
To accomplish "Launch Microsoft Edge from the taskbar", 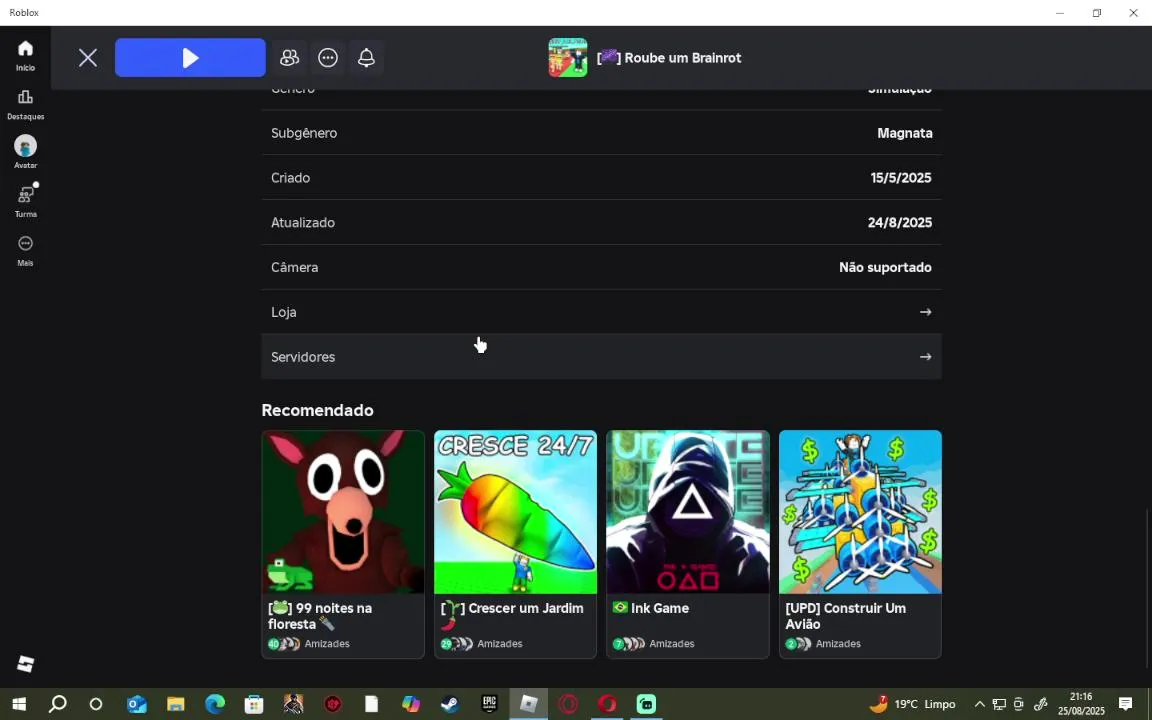I will (215, 705).
